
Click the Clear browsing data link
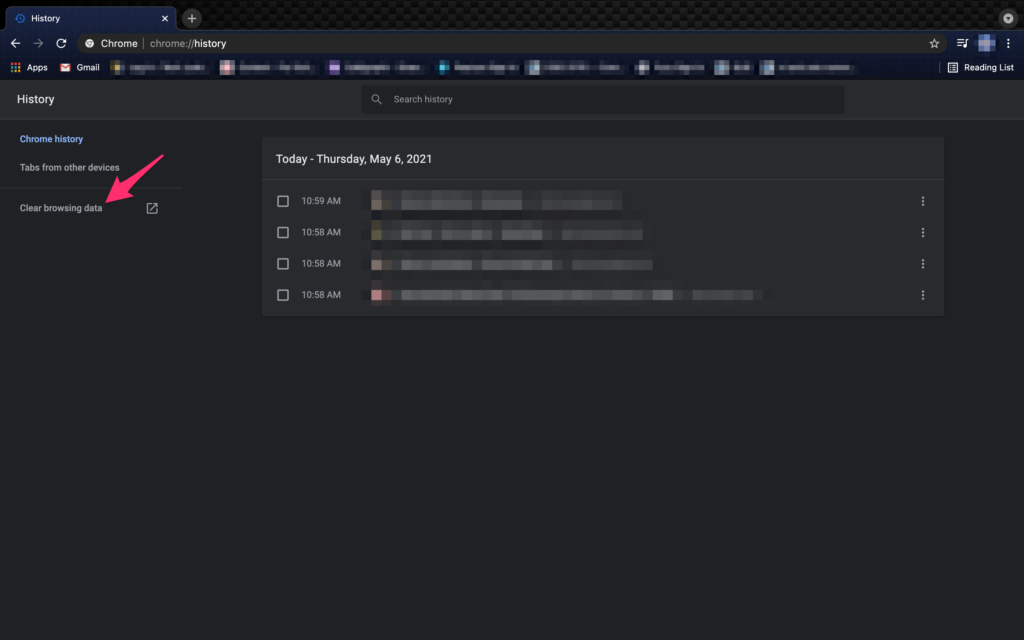[x=61, y=208]
